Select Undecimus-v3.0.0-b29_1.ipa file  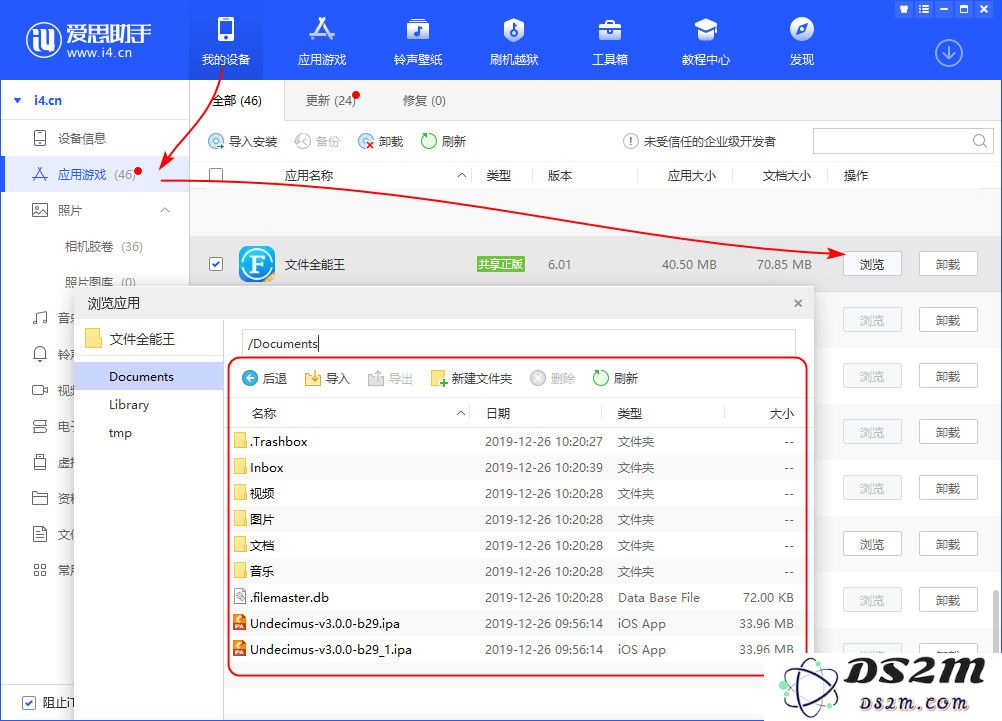(x=514, y=649)
